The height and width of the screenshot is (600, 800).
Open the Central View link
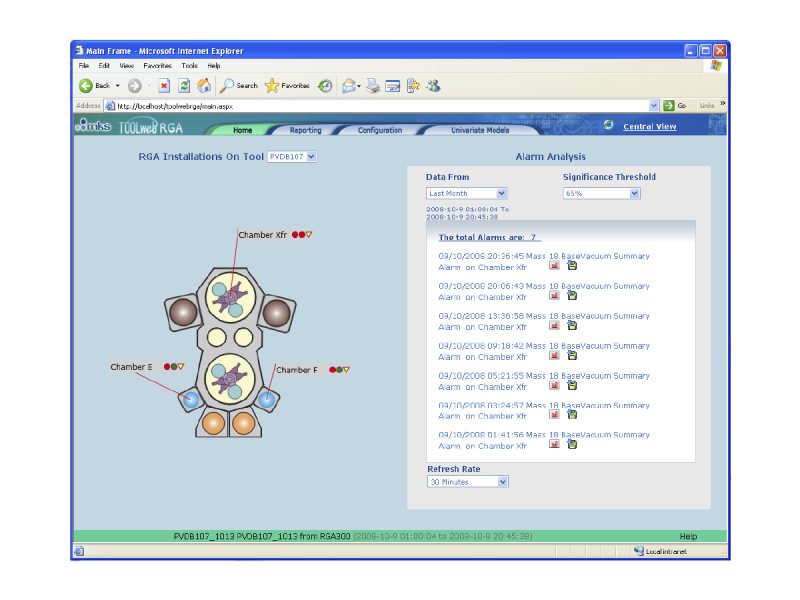tap(649, 127)
